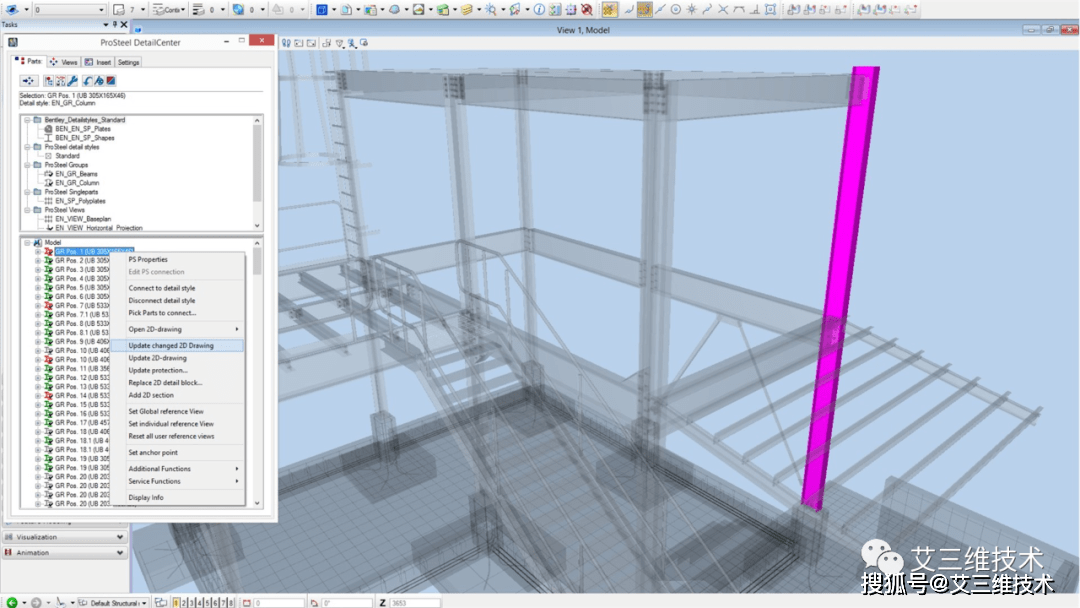Click the arrows icon in the DetailCenter toolbar
Screen dimensions: 1080x608
pos(28,81)
